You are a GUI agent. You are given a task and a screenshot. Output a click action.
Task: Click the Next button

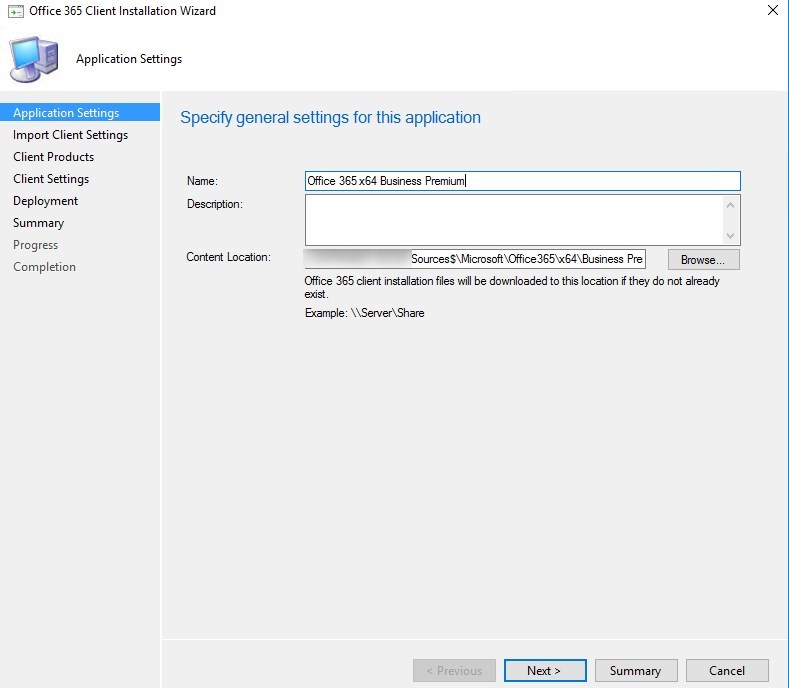545,670
